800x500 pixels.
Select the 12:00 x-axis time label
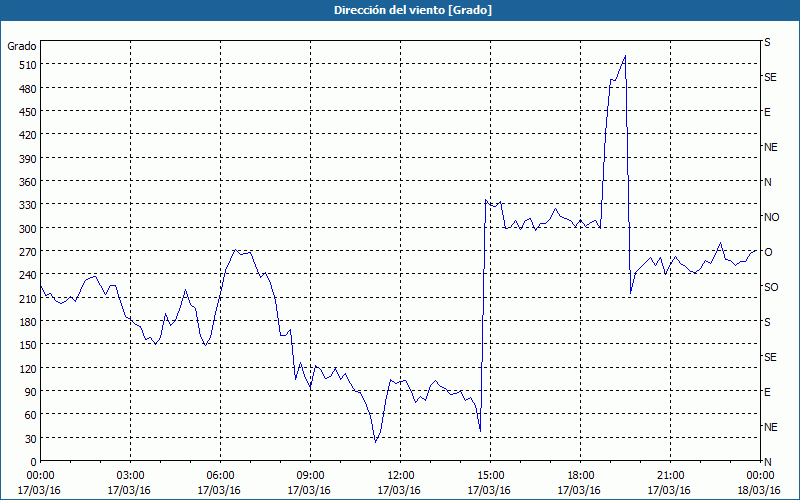pyautogui.click(x=401, y=476)
